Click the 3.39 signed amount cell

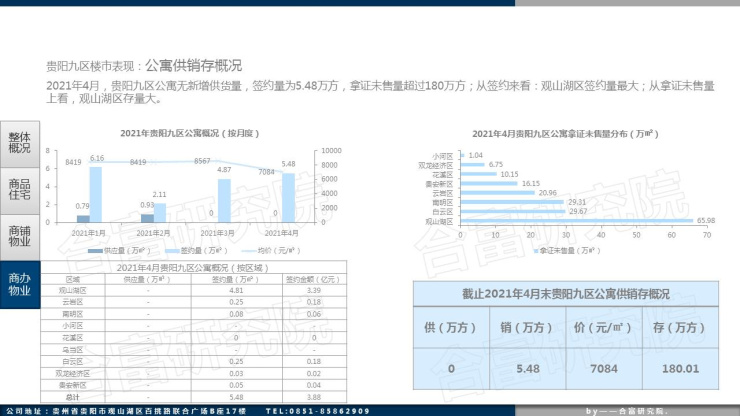tap(313, 291)
